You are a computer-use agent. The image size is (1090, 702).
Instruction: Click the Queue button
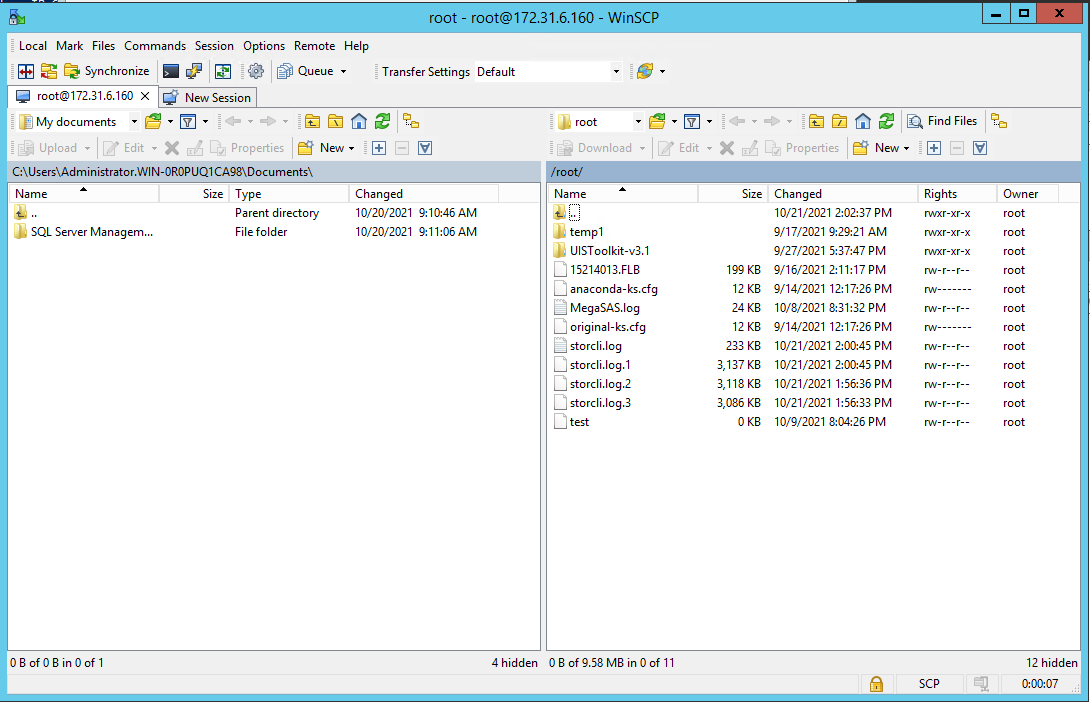(306, 71)
